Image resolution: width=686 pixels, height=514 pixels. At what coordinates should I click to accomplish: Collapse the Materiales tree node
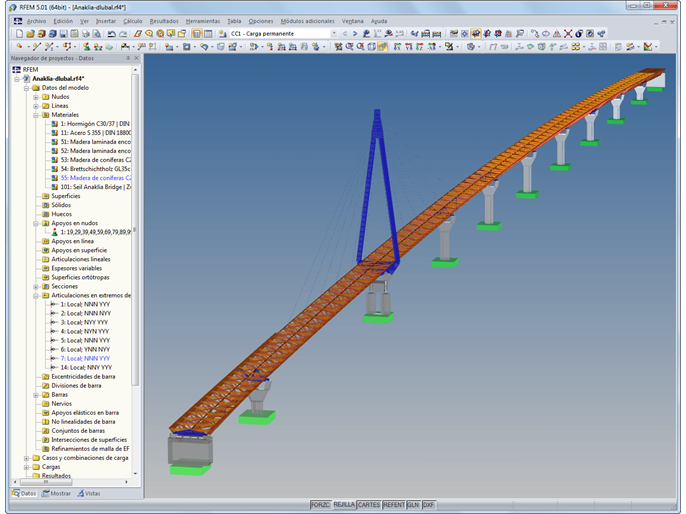[x=36, y=115]
